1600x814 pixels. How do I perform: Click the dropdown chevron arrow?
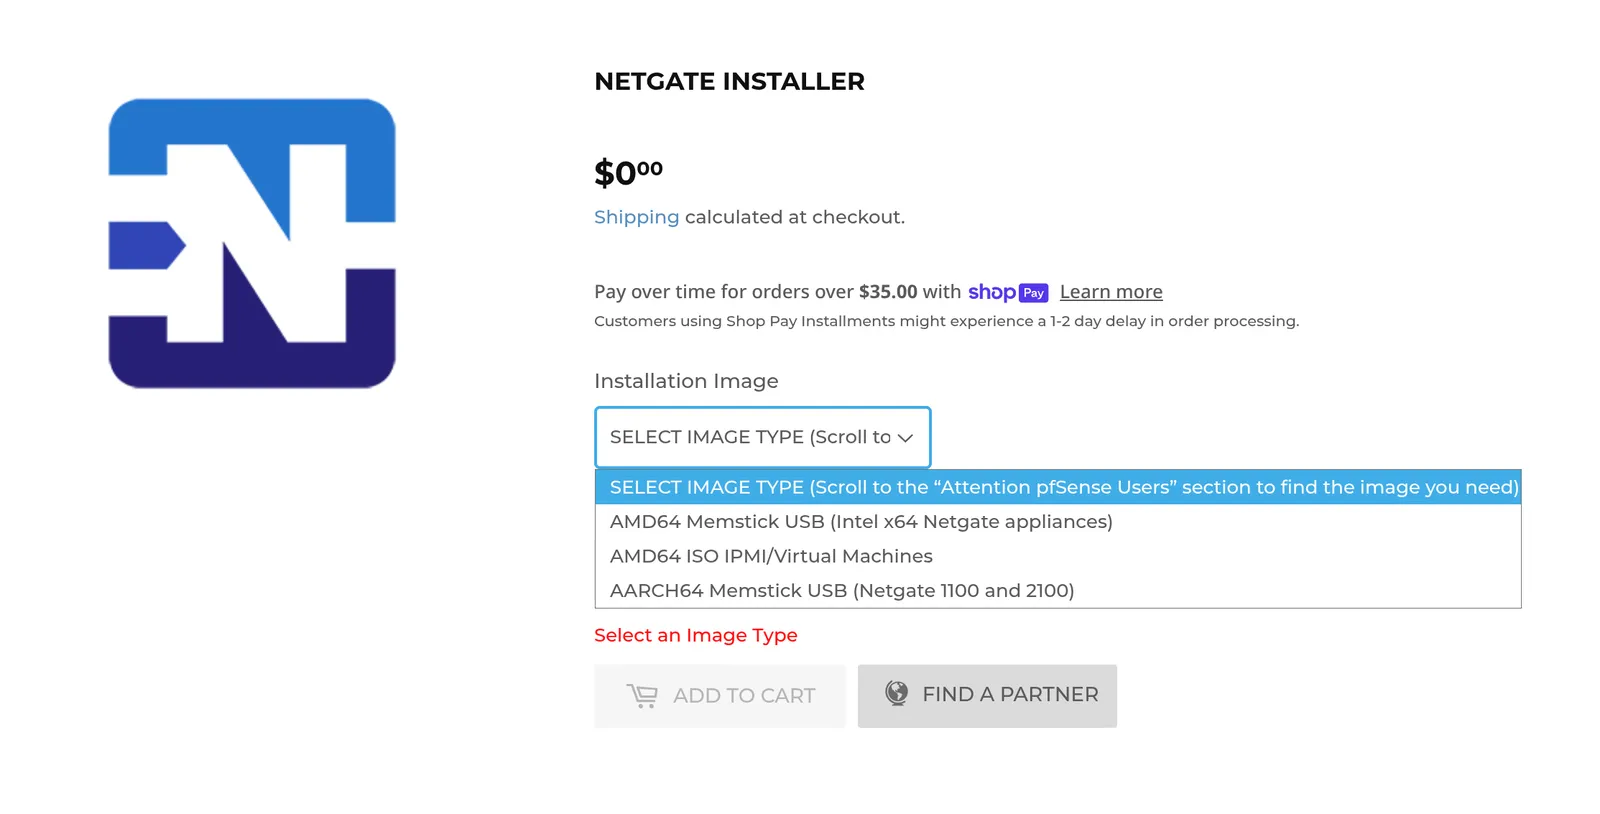point(905,438)
